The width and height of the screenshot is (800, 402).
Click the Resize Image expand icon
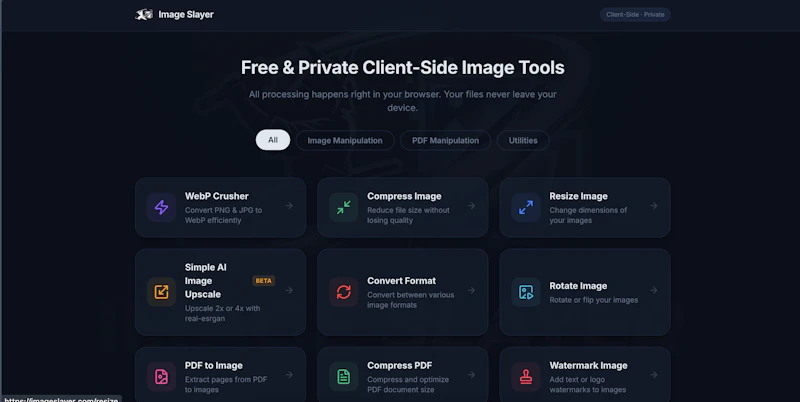coord(526,207)
